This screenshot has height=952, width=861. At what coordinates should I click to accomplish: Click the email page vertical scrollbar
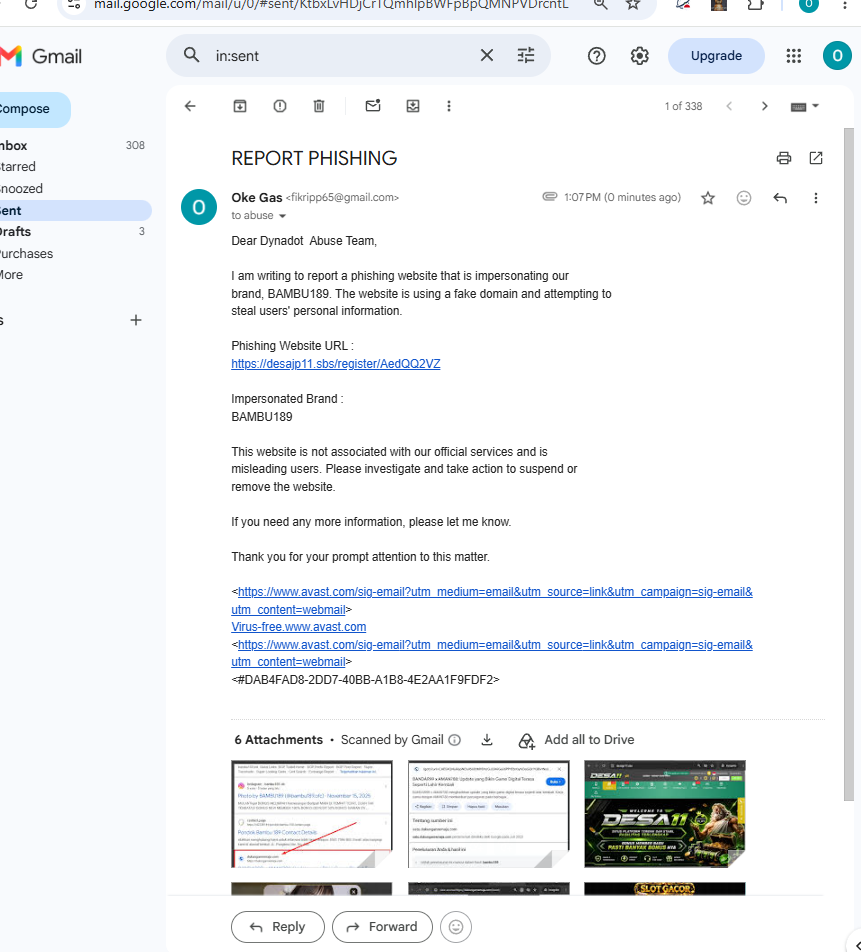pyautogui.click(x=849, y=464)
